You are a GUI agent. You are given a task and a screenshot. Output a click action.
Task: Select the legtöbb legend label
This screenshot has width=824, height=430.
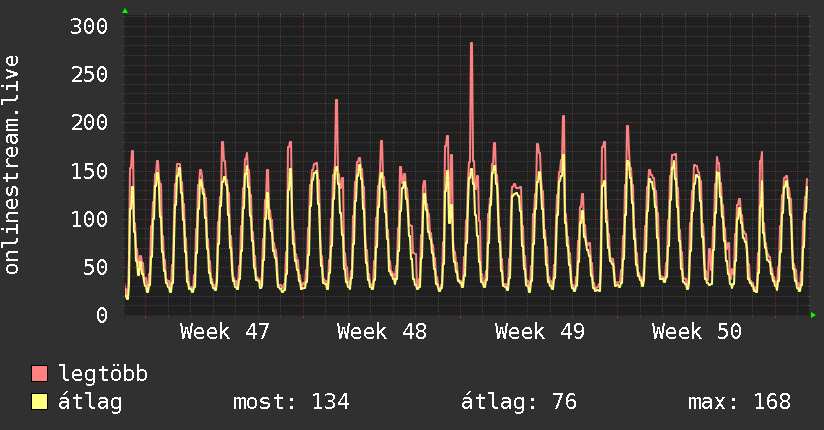click(104, 374)
